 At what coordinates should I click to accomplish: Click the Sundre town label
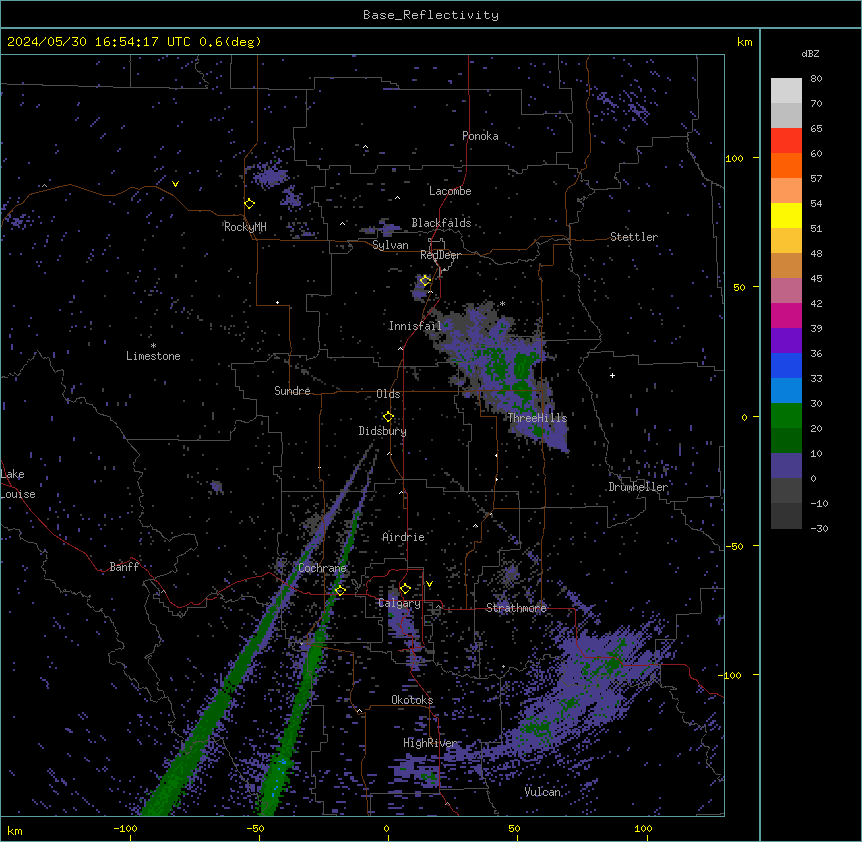coord(292,391)
